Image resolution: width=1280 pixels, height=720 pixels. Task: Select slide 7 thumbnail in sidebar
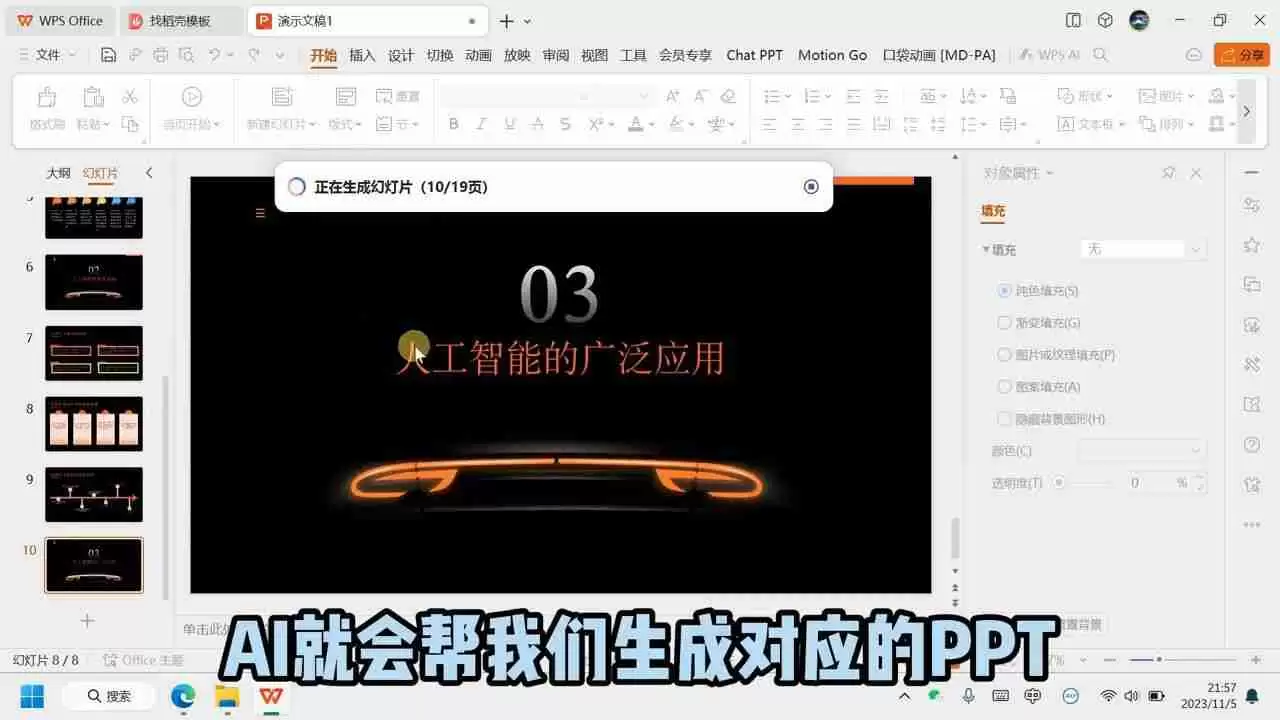click(93, 352)
